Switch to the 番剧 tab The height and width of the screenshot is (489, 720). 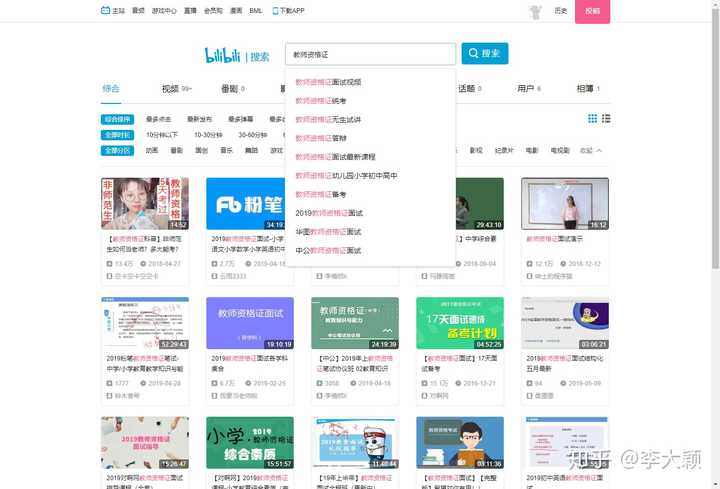click(233, 89)
